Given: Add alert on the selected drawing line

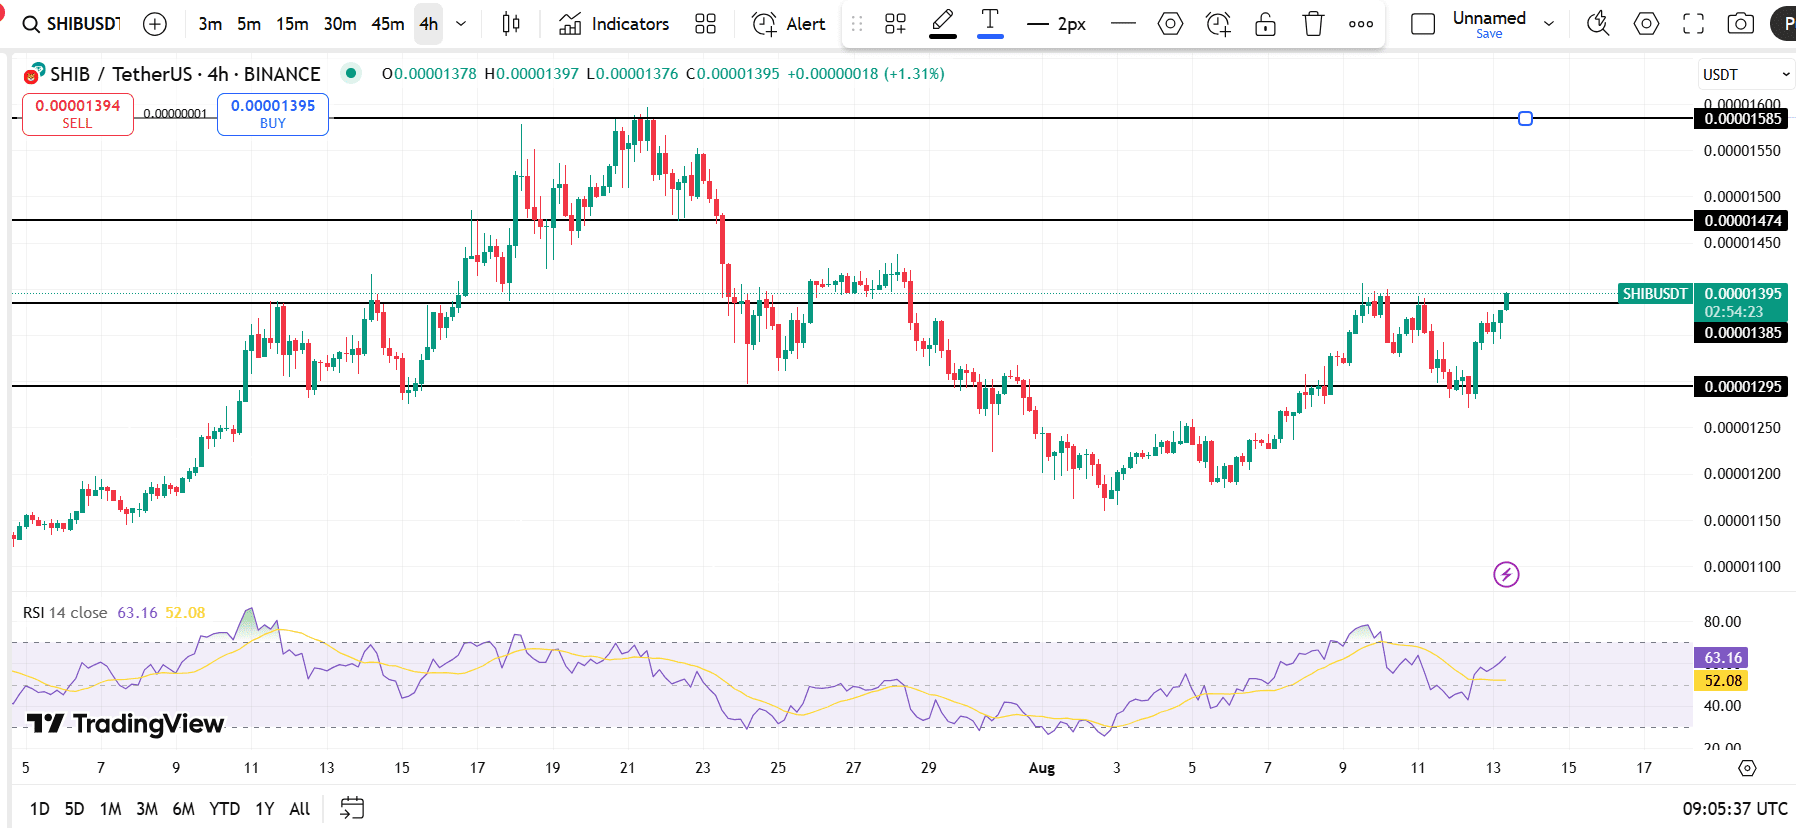Looking at the screenshot, I should (1218, 24).
